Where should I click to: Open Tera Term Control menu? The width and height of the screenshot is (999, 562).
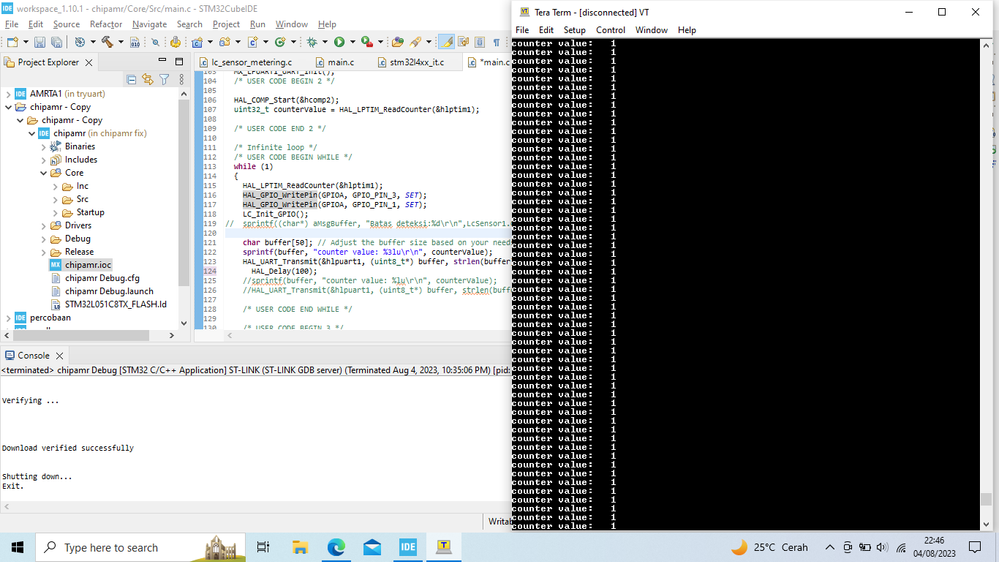[x=610, y=30]
